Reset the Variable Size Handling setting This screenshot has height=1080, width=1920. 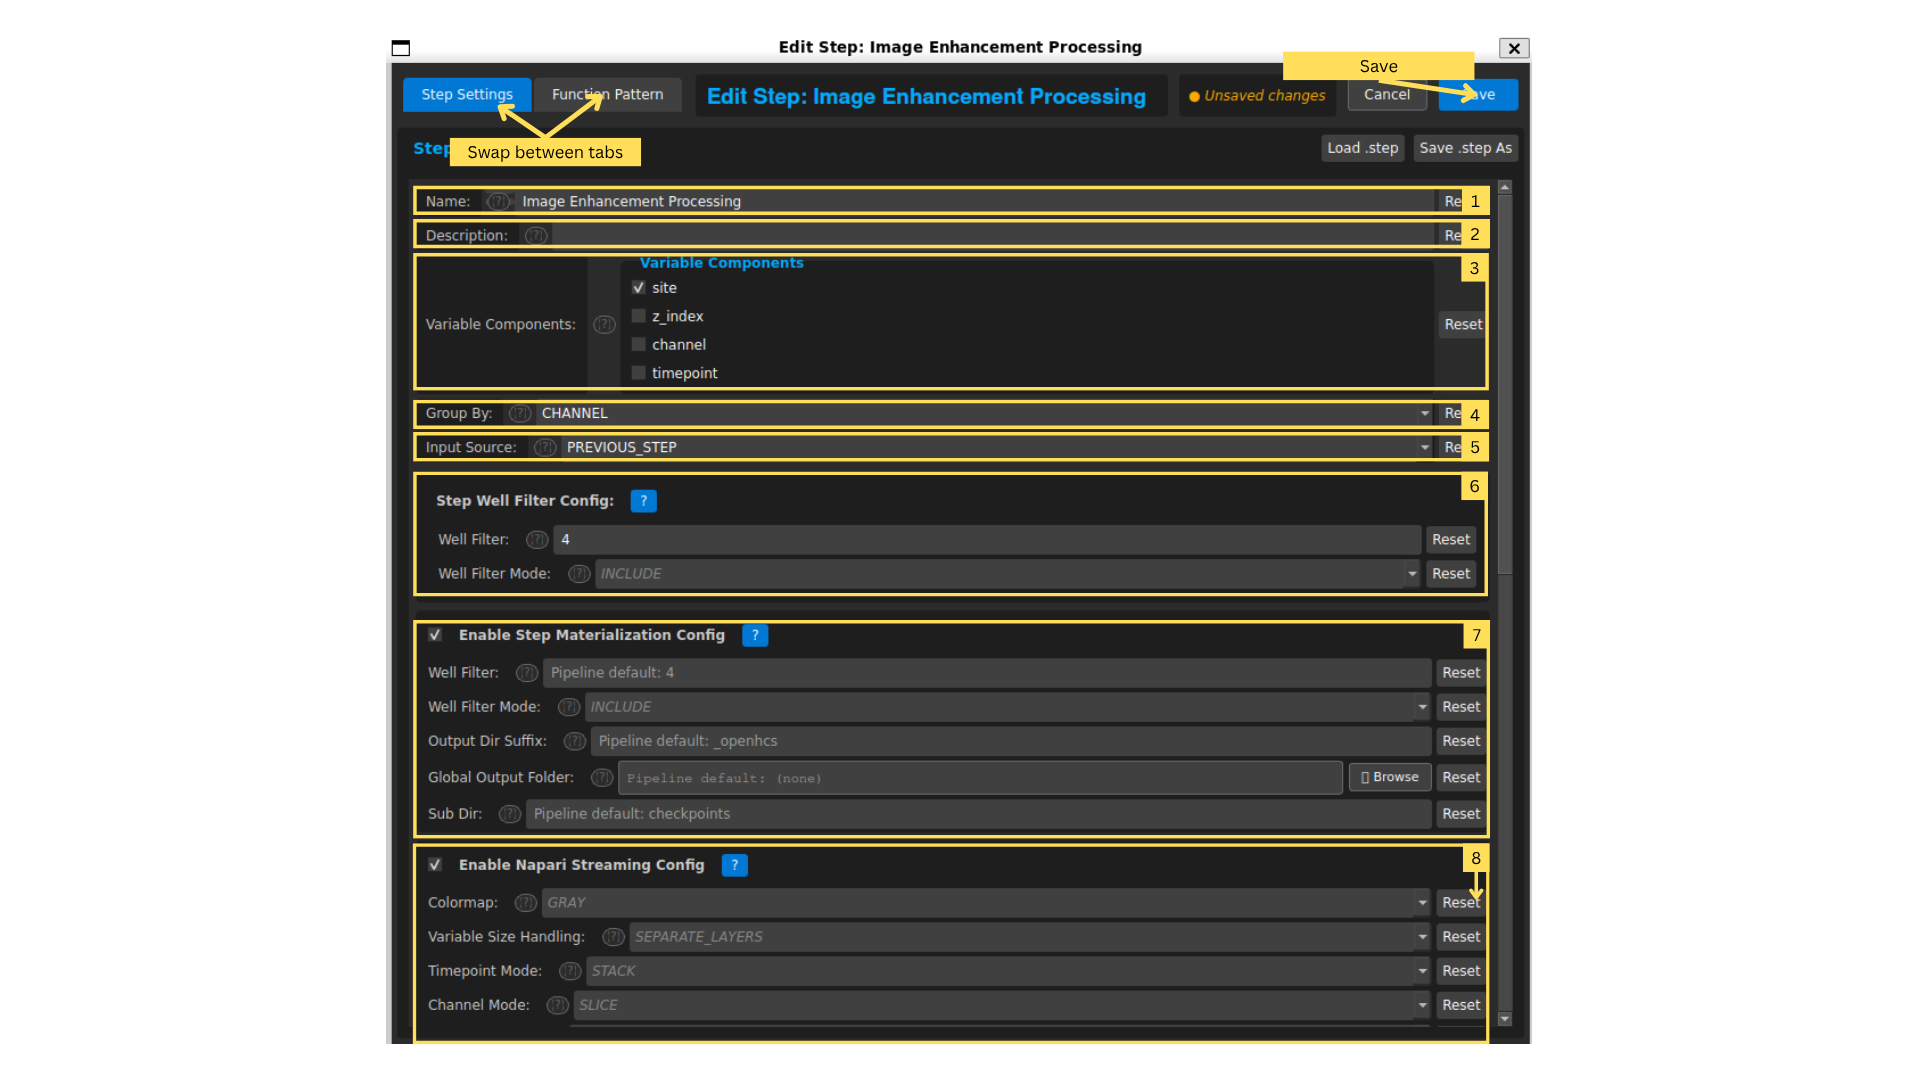click(1461, 937)
